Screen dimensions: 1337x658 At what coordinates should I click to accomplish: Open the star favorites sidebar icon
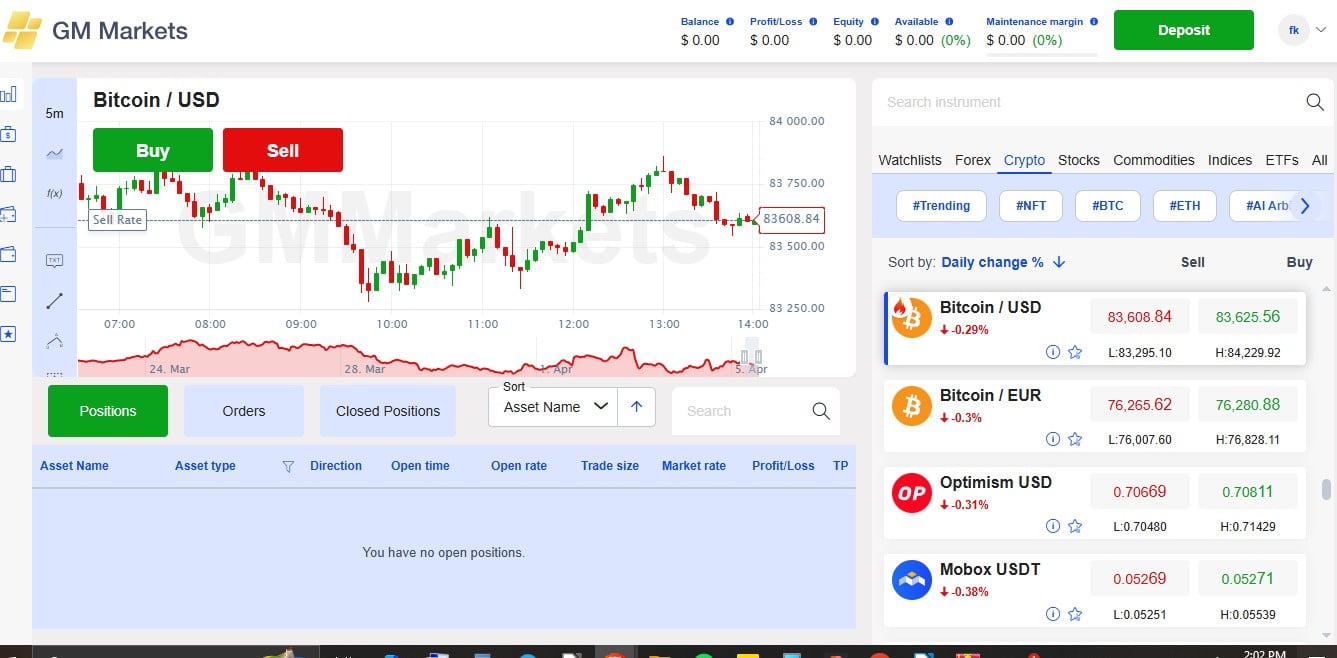pos(8,334)
